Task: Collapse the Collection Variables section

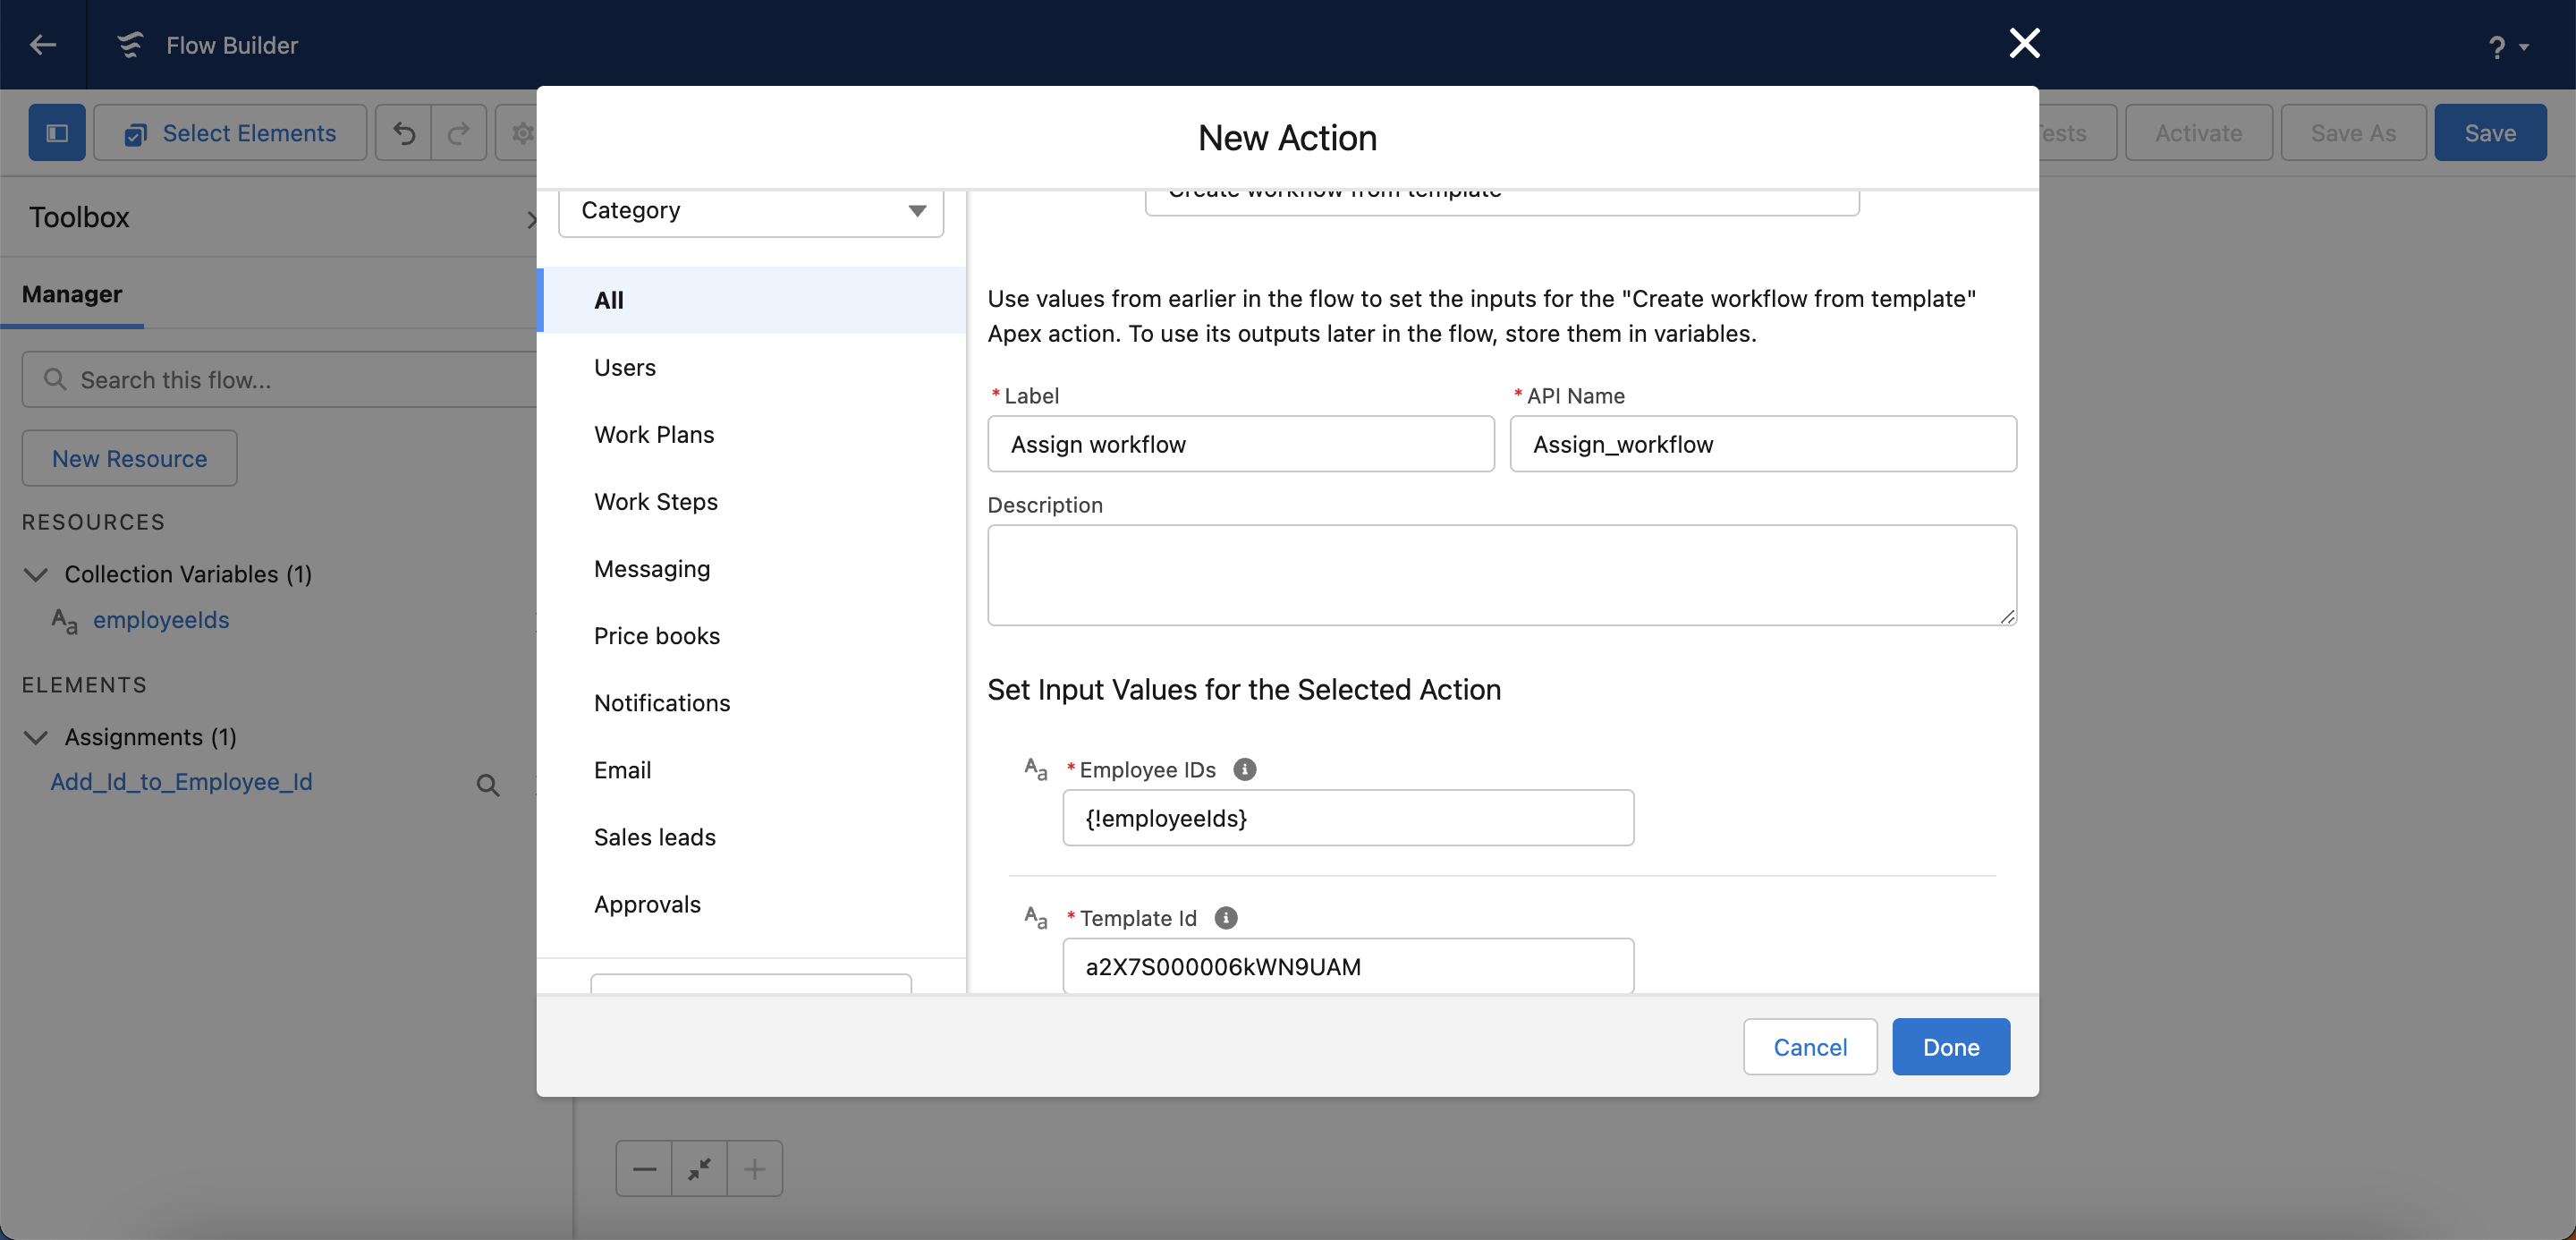Action: point(36,574)
